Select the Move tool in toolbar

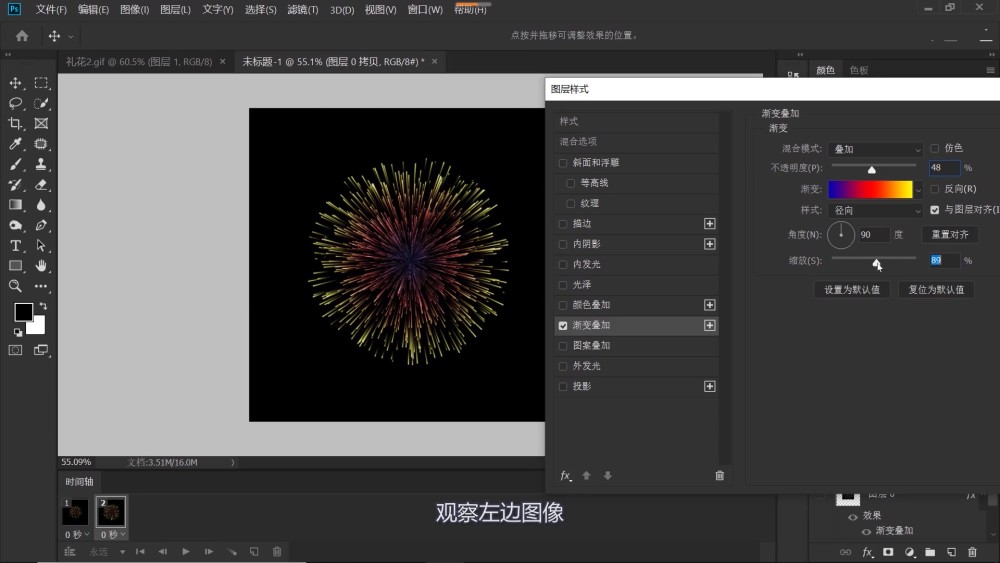pyautogui.click(x=15, y=83)
